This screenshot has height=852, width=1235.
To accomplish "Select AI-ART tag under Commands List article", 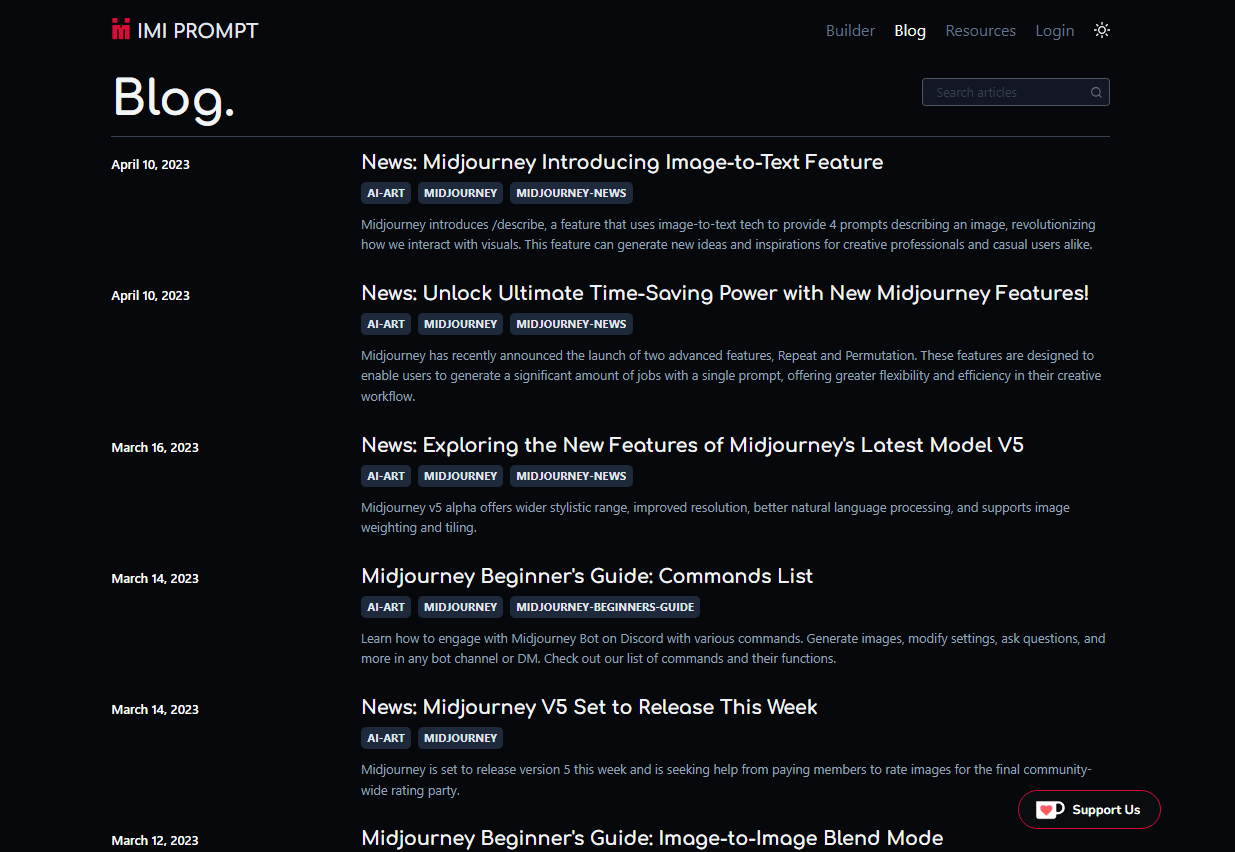I will tap(386, 607).
